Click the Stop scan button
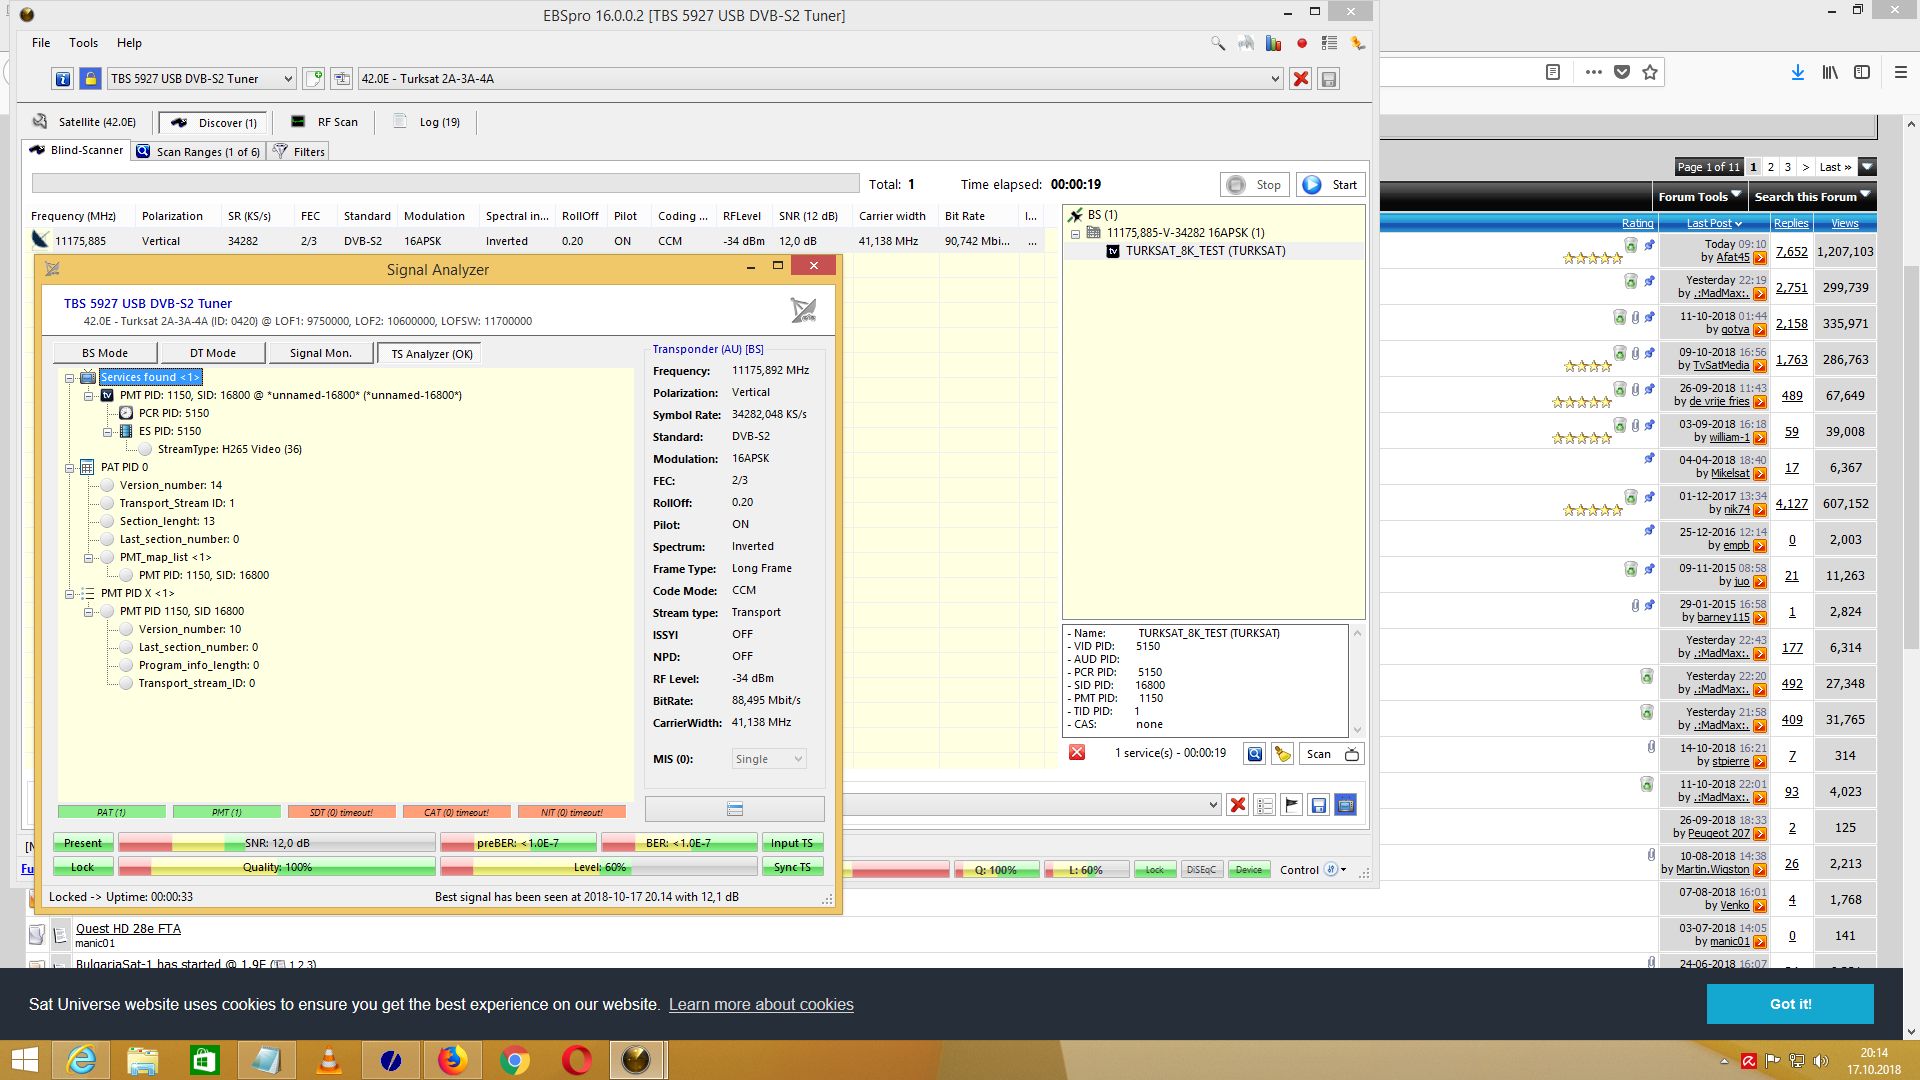Image resolution: width=1920 pixels, height=1080 pixels. click(1255, 185)
